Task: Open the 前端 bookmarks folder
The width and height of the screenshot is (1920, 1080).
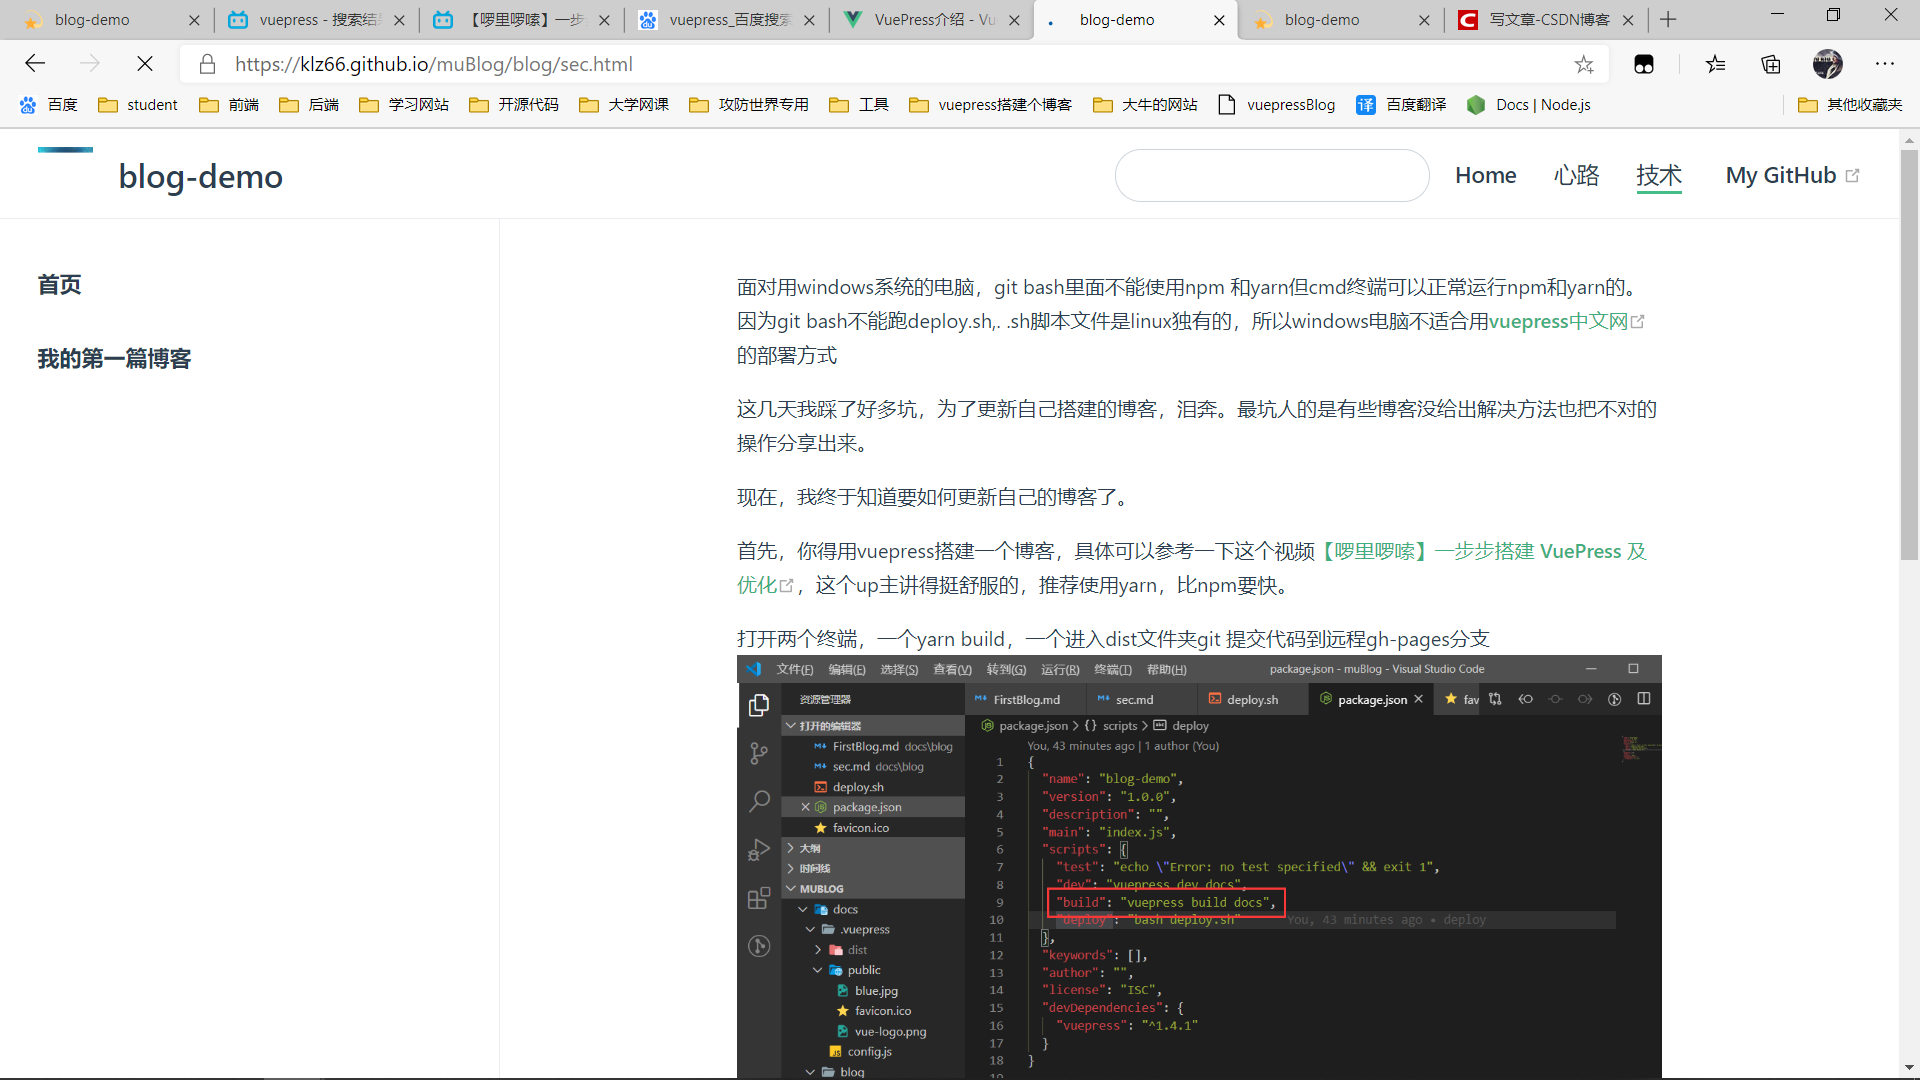Action: 230,105
